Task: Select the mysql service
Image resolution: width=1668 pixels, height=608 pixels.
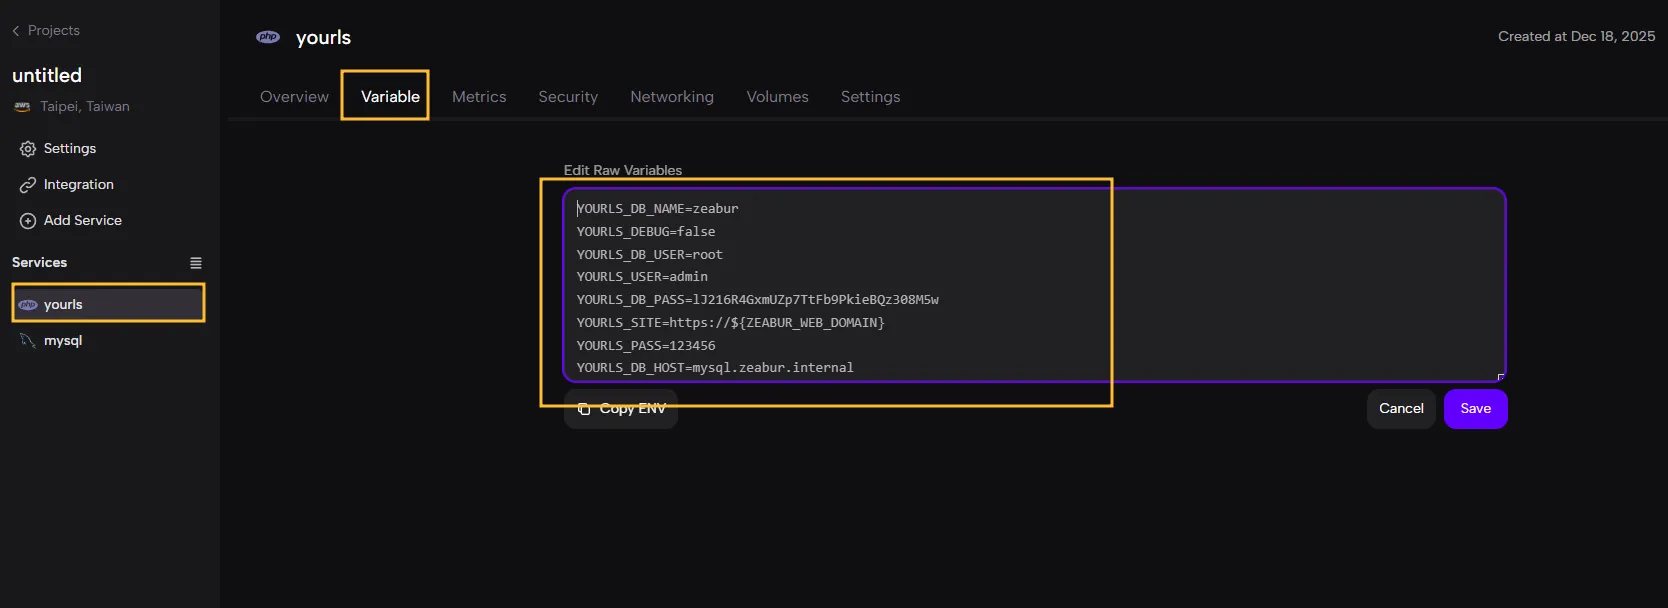Action: tap(108, 341)
